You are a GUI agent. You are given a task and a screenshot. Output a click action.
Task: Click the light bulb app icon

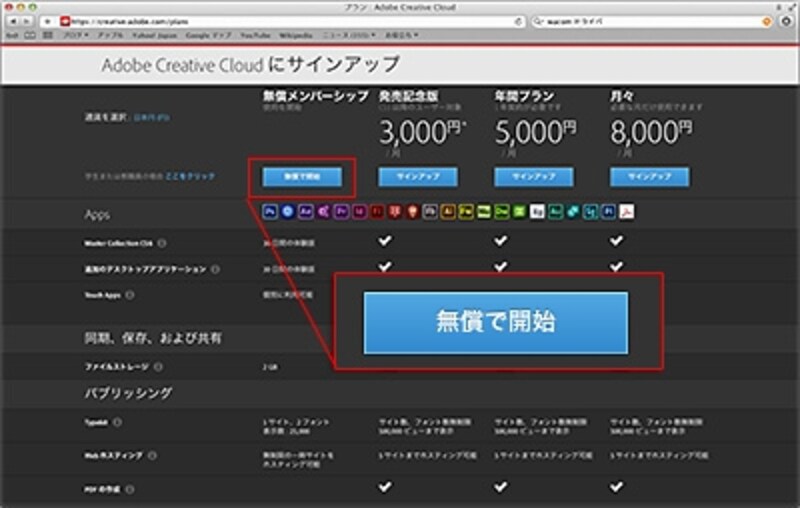pos(412,211)
